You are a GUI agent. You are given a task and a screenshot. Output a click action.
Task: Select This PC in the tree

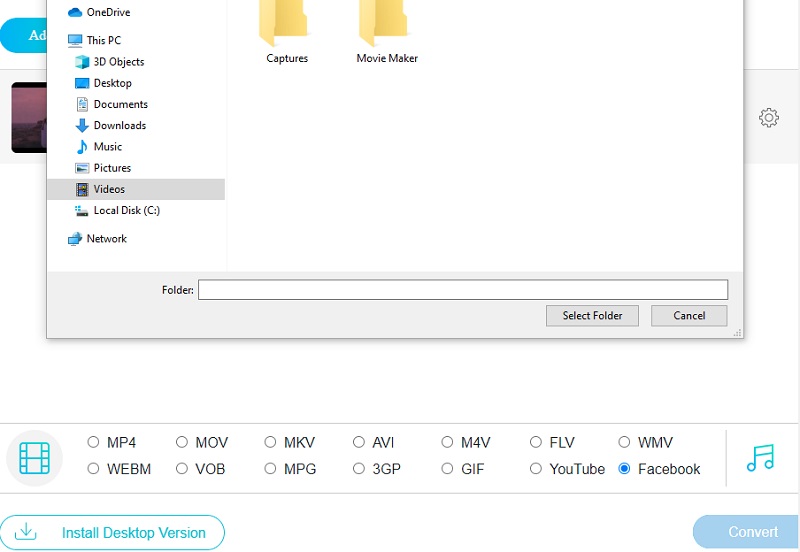(x=103, y=40)
